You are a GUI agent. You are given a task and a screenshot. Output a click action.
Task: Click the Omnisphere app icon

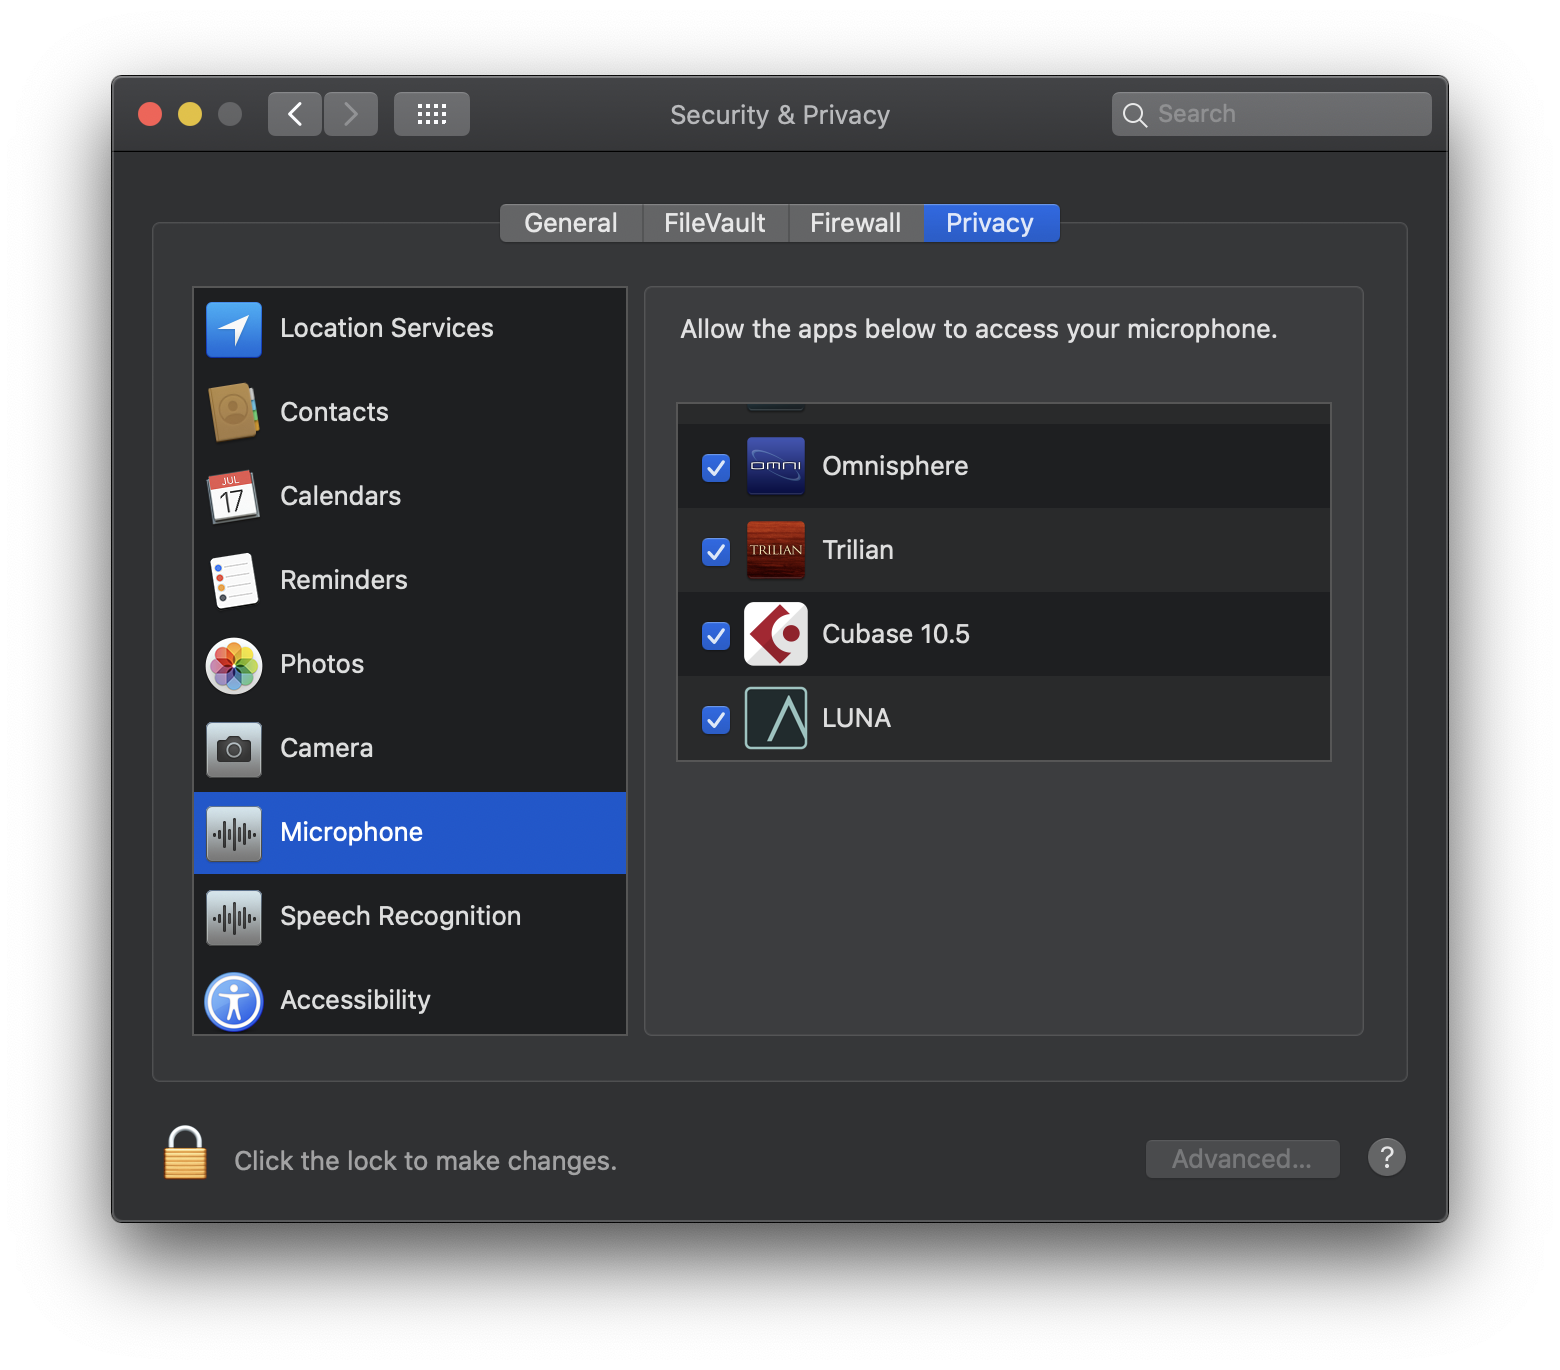click(776, 466)
